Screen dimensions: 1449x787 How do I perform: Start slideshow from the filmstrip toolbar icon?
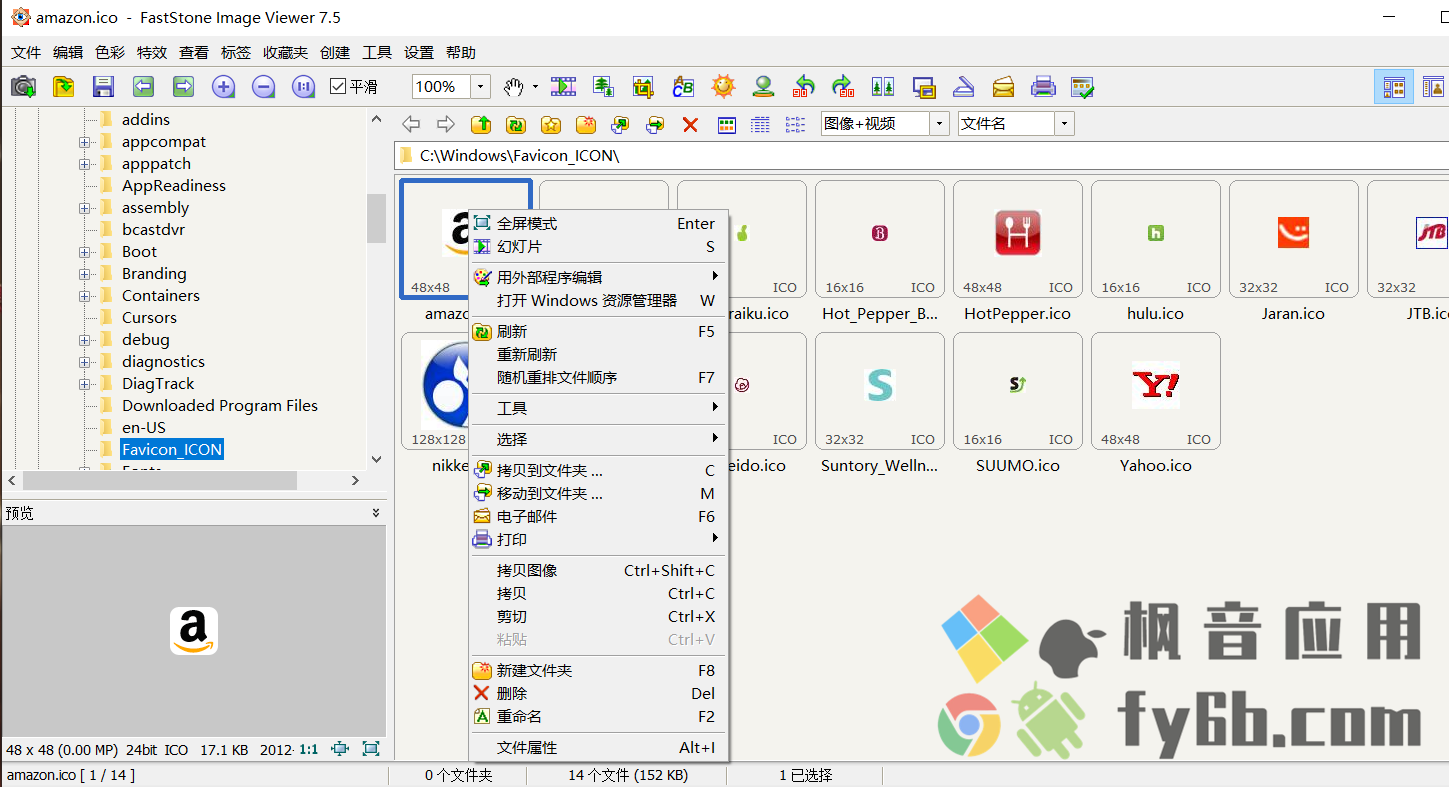point(563,87)
